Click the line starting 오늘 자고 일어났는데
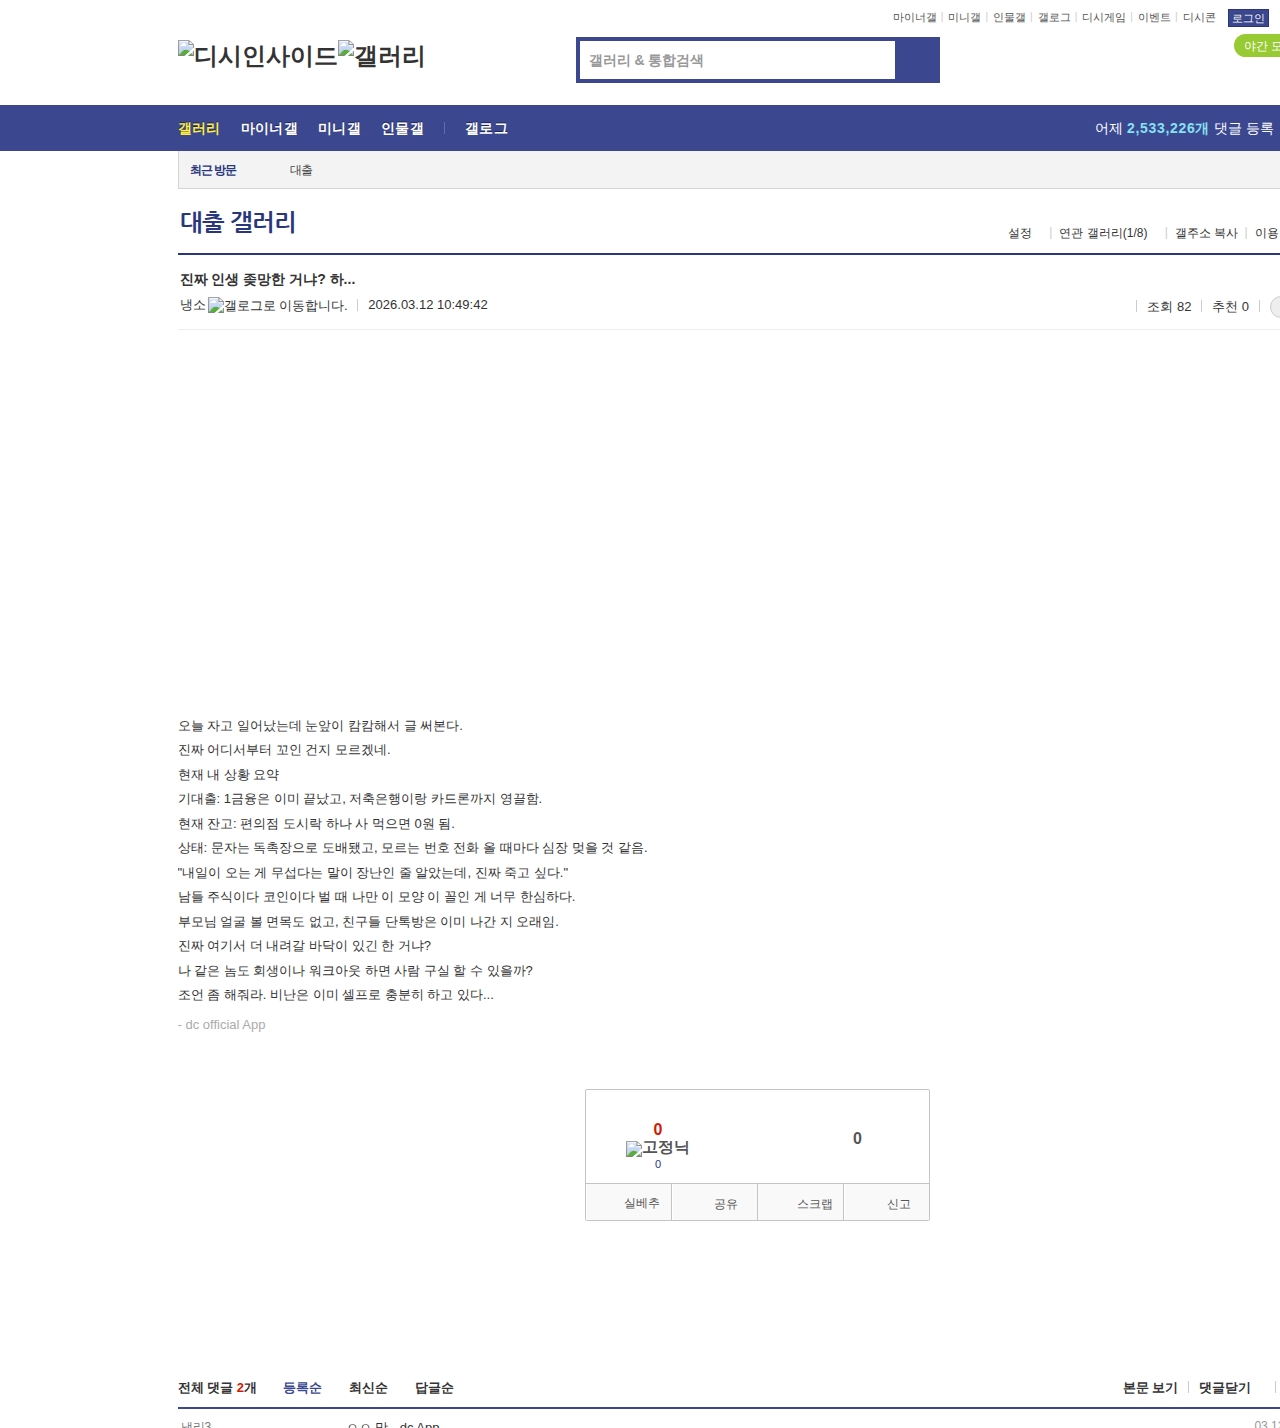 [x=320, y=726]
